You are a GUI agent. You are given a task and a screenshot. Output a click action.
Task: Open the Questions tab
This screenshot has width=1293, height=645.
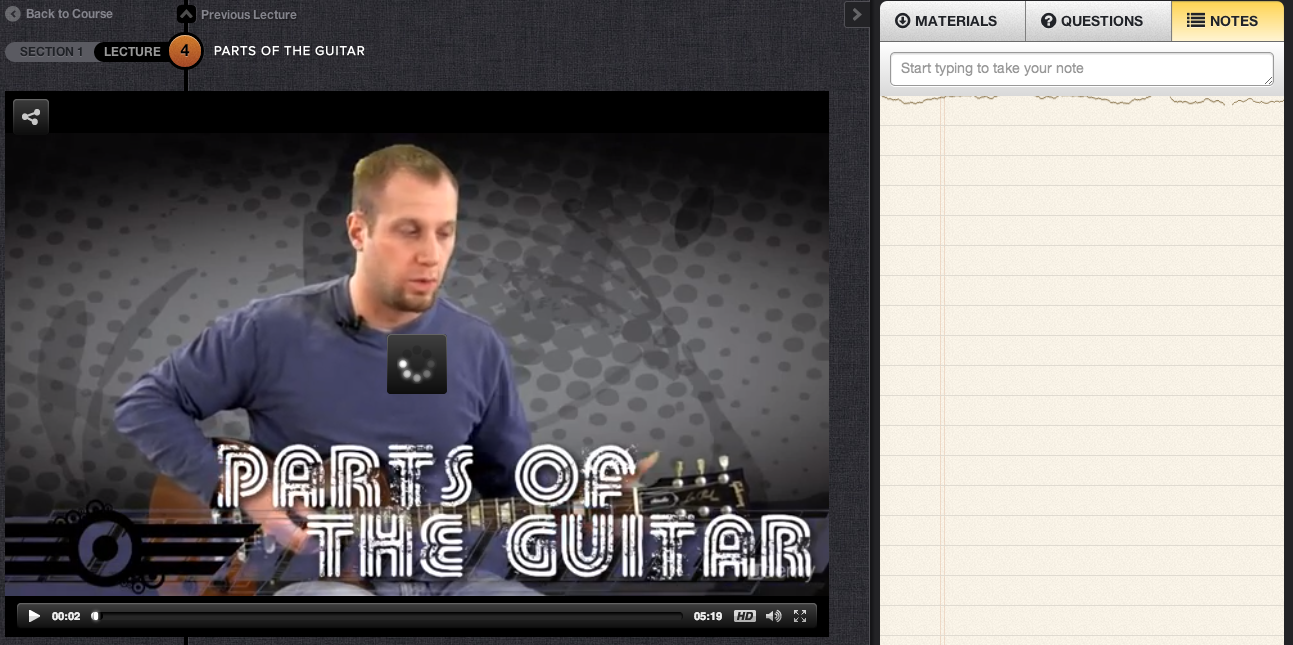click(1098, 21)
